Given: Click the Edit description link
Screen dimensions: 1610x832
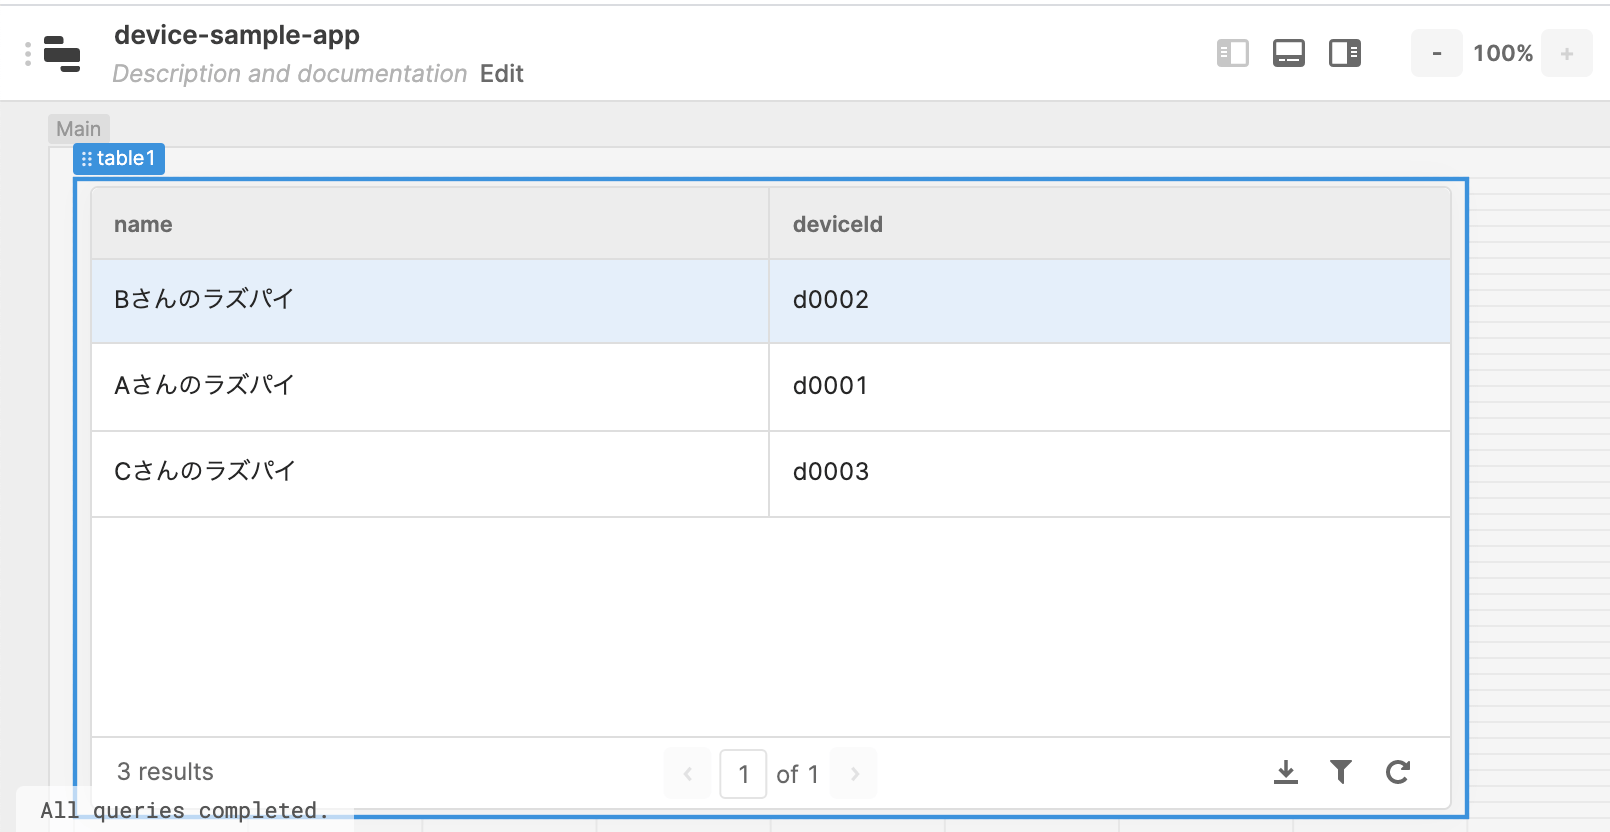Looking at the screenshot, I should tap(501, 74).
